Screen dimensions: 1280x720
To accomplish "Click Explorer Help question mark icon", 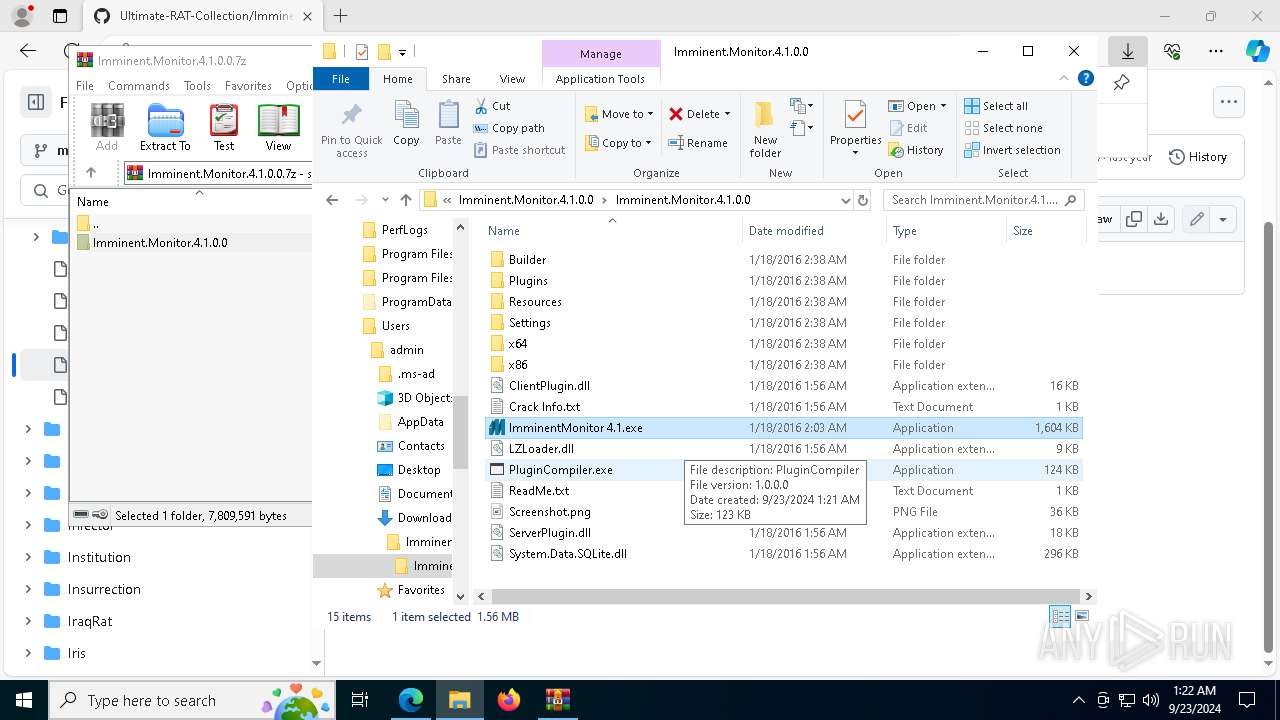I will pos(1085,78).
